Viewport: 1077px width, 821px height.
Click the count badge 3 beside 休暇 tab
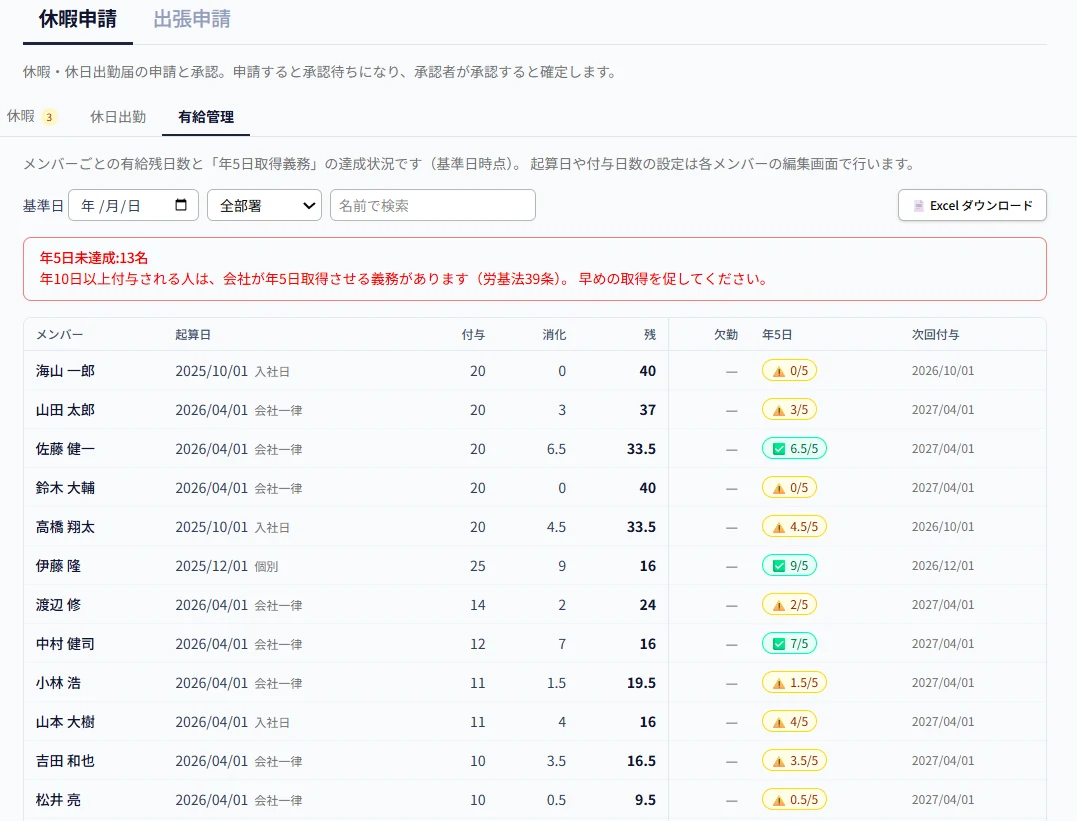49,117
